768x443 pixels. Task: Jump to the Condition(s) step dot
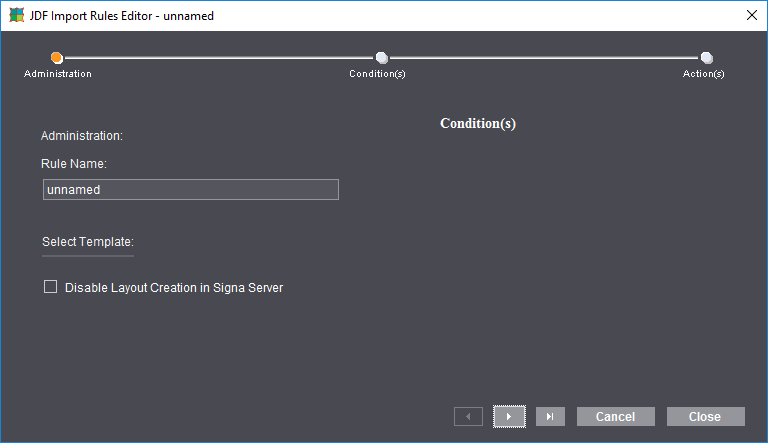coord(381,58)
